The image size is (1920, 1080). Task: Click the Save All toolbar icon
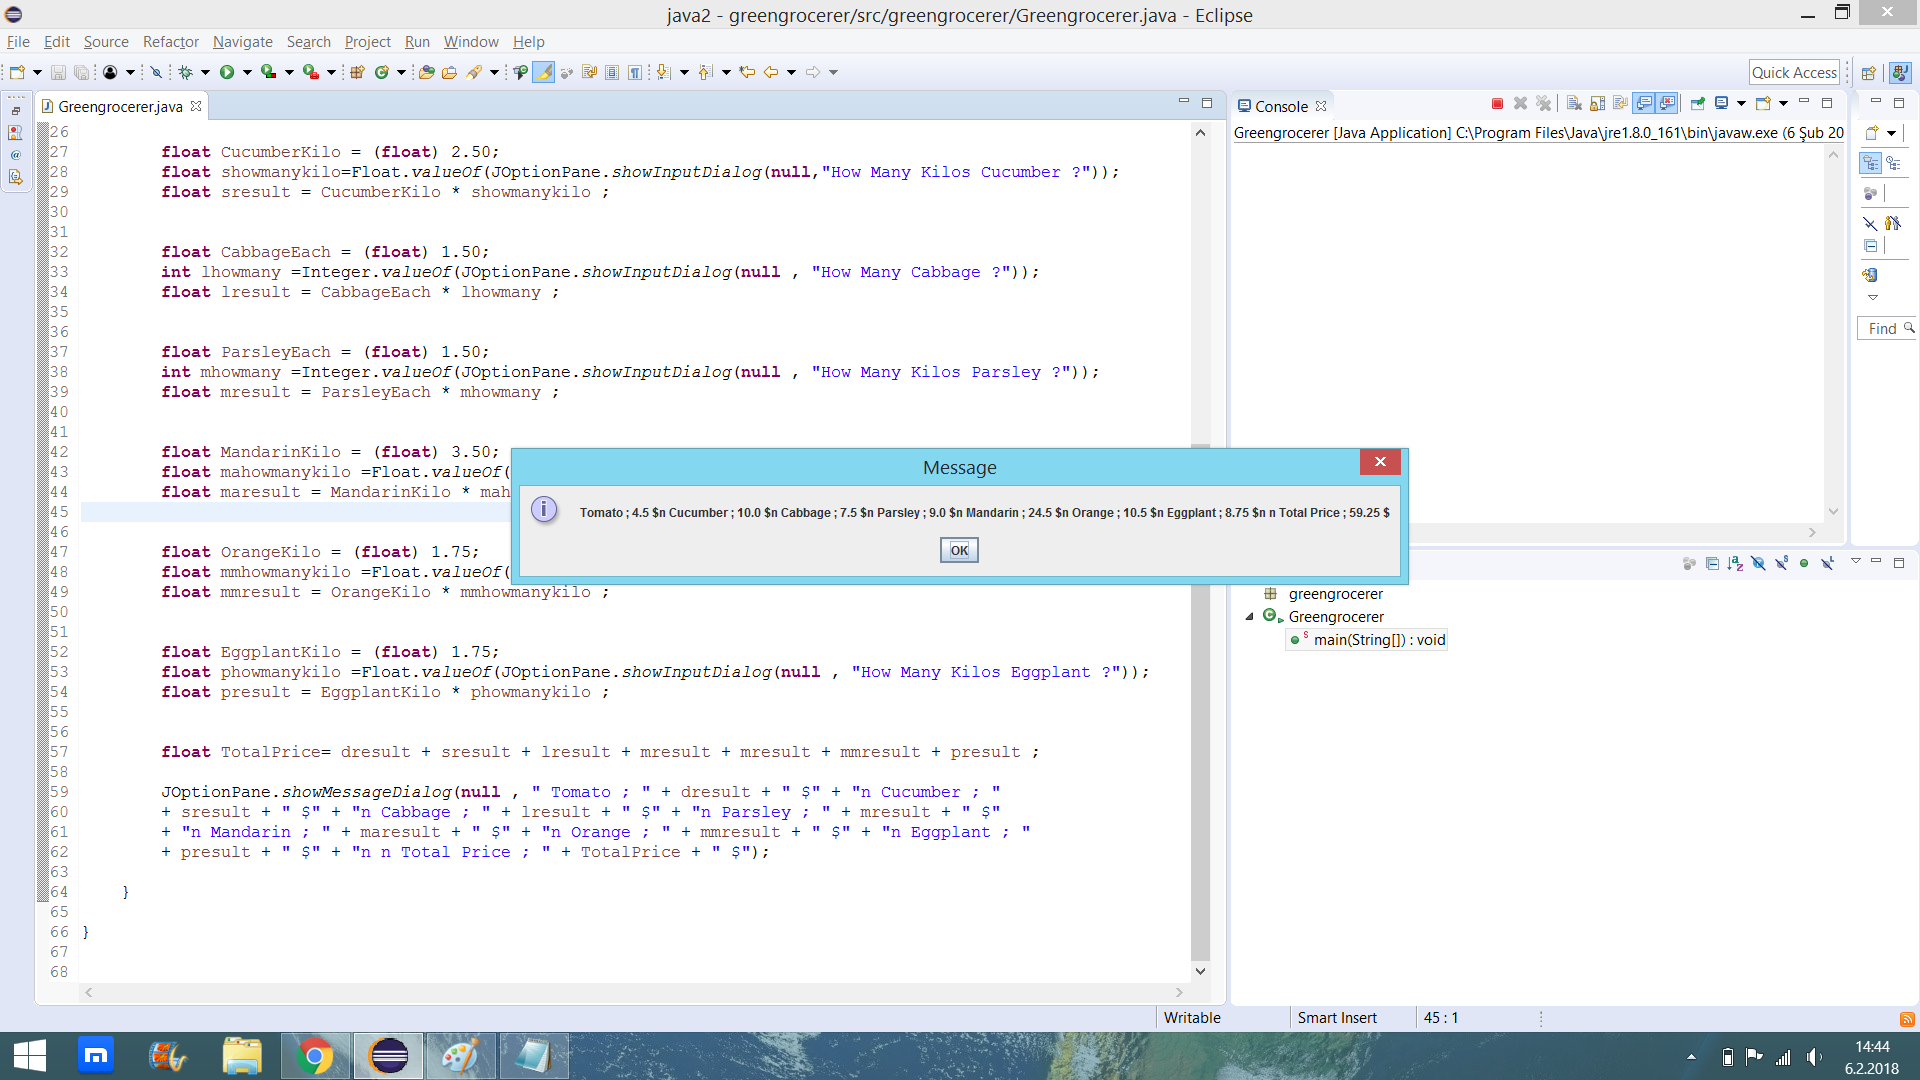tap(82, 72)
